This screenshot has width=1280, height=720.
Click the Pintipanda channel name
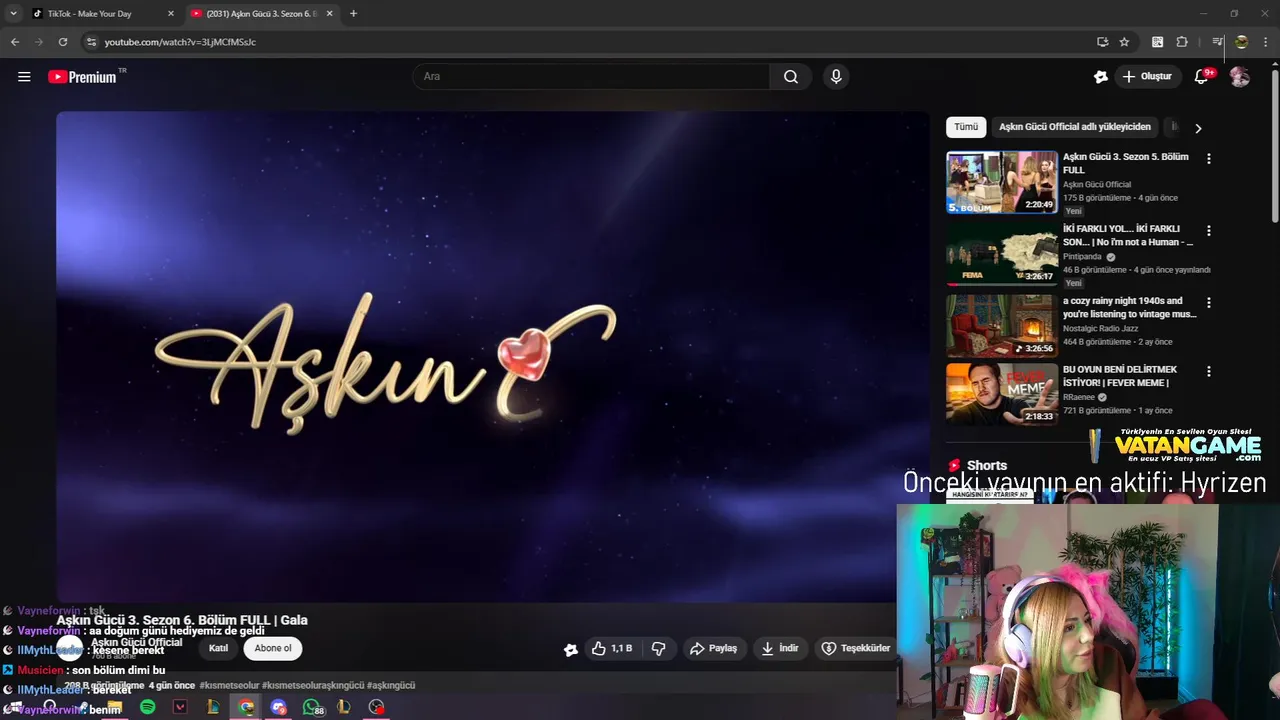[1083, 257]
